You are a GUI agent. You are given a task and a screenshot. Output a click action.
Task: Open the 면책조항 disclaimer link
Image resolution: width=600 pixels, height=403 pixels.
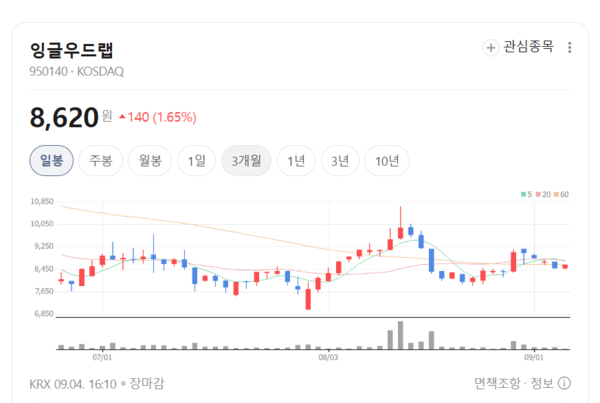coord(497,383)
